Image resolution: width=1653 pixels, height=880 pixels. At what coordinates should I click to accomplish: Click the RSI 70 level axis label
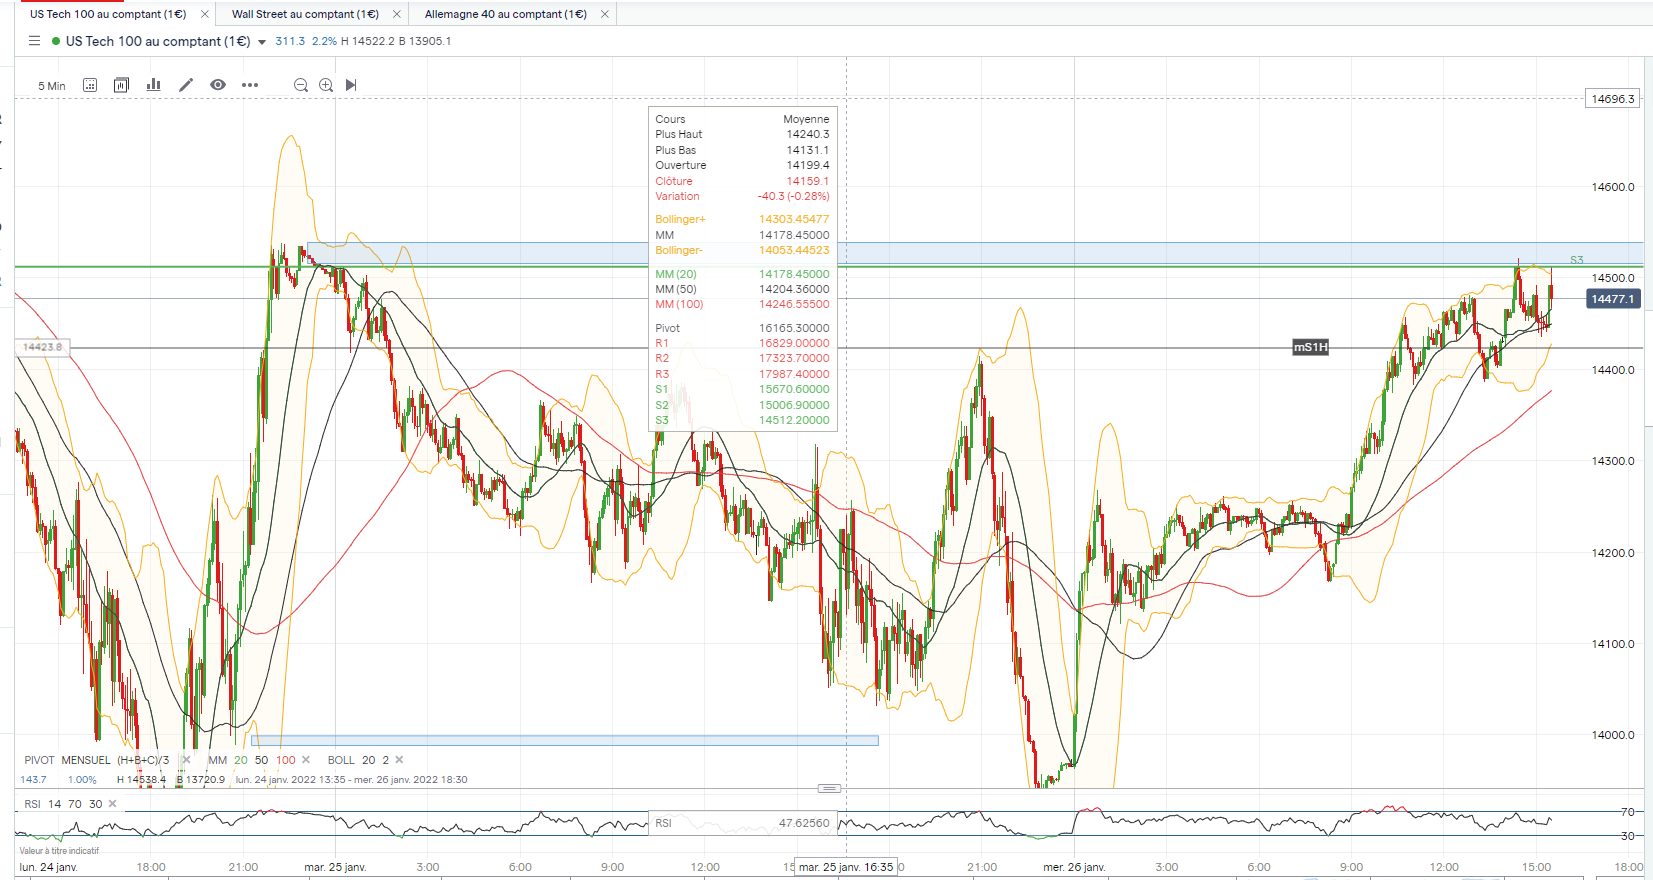pyautogui.click(x=1628, y=812)
